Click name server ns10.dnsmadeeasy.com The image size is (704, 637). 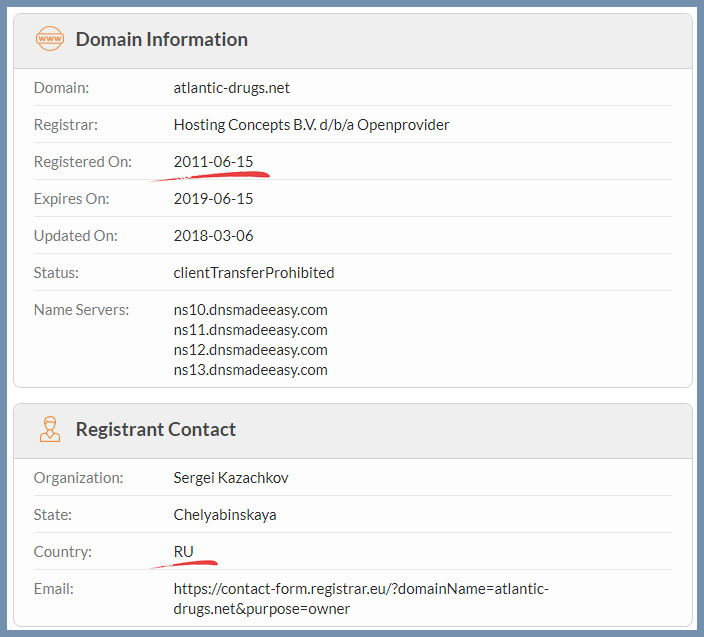point(251,310)
